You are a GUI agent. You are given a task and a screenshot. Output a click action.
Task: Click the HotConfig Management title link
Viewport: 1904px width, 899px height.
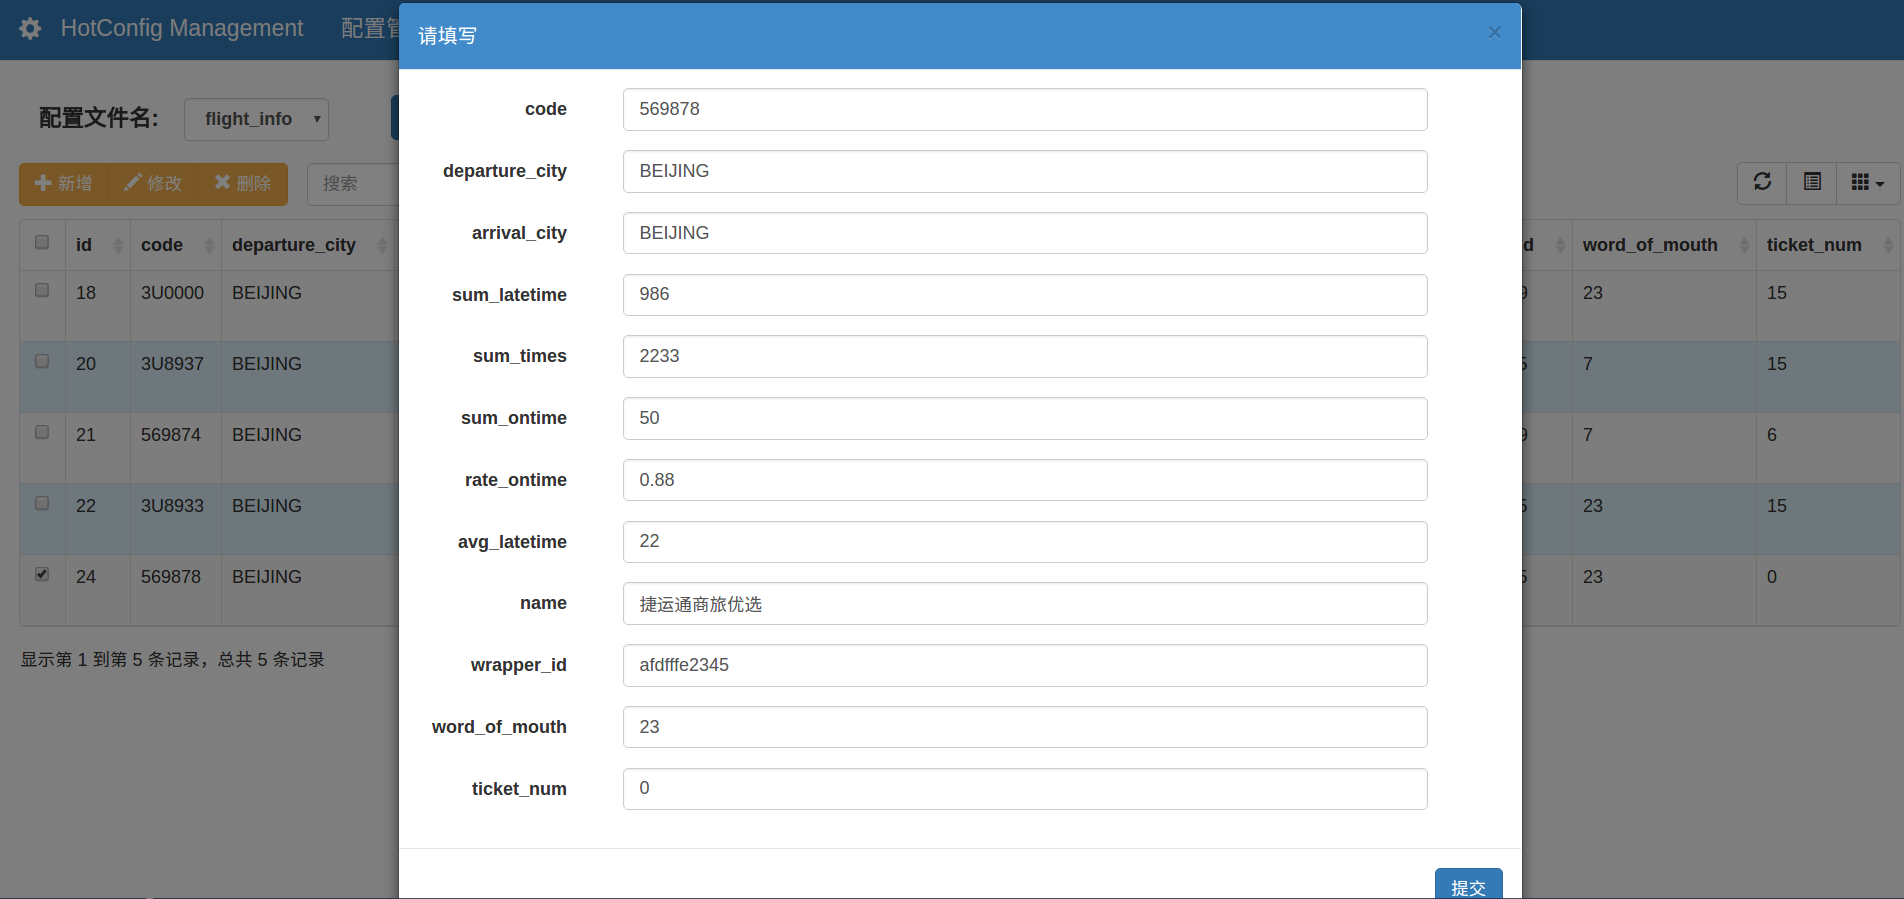(x=181, y=28)
